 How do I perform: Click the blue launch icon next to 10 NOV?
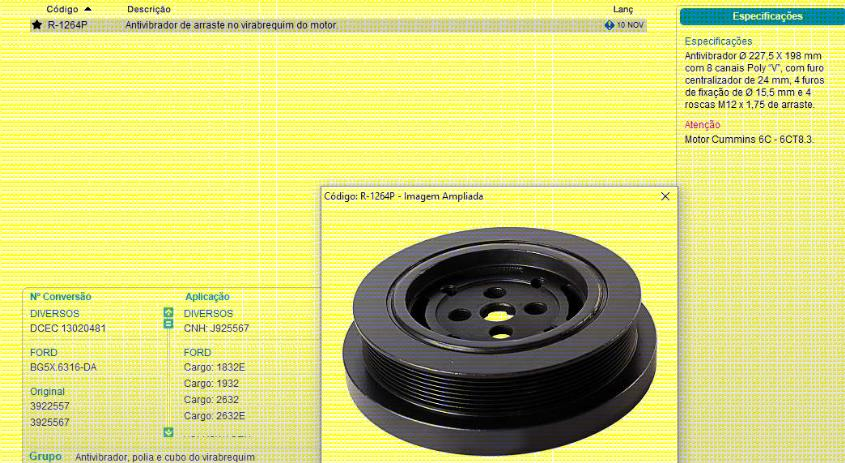[610, 24]
